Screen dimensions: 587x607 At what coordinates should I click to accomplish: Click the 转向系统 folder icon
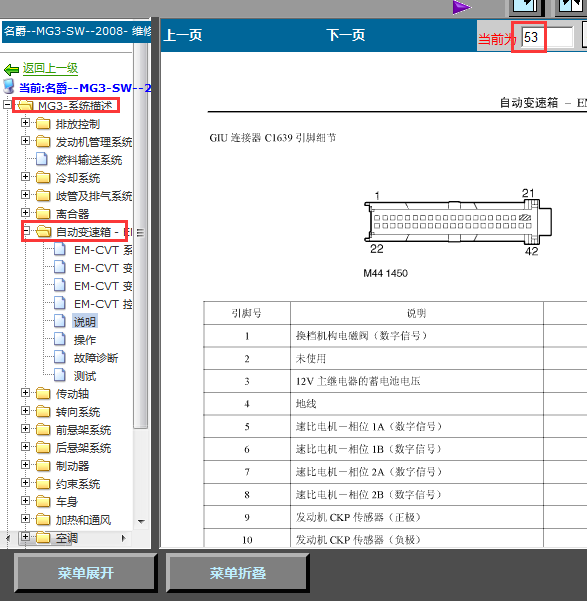coord(43,412)
